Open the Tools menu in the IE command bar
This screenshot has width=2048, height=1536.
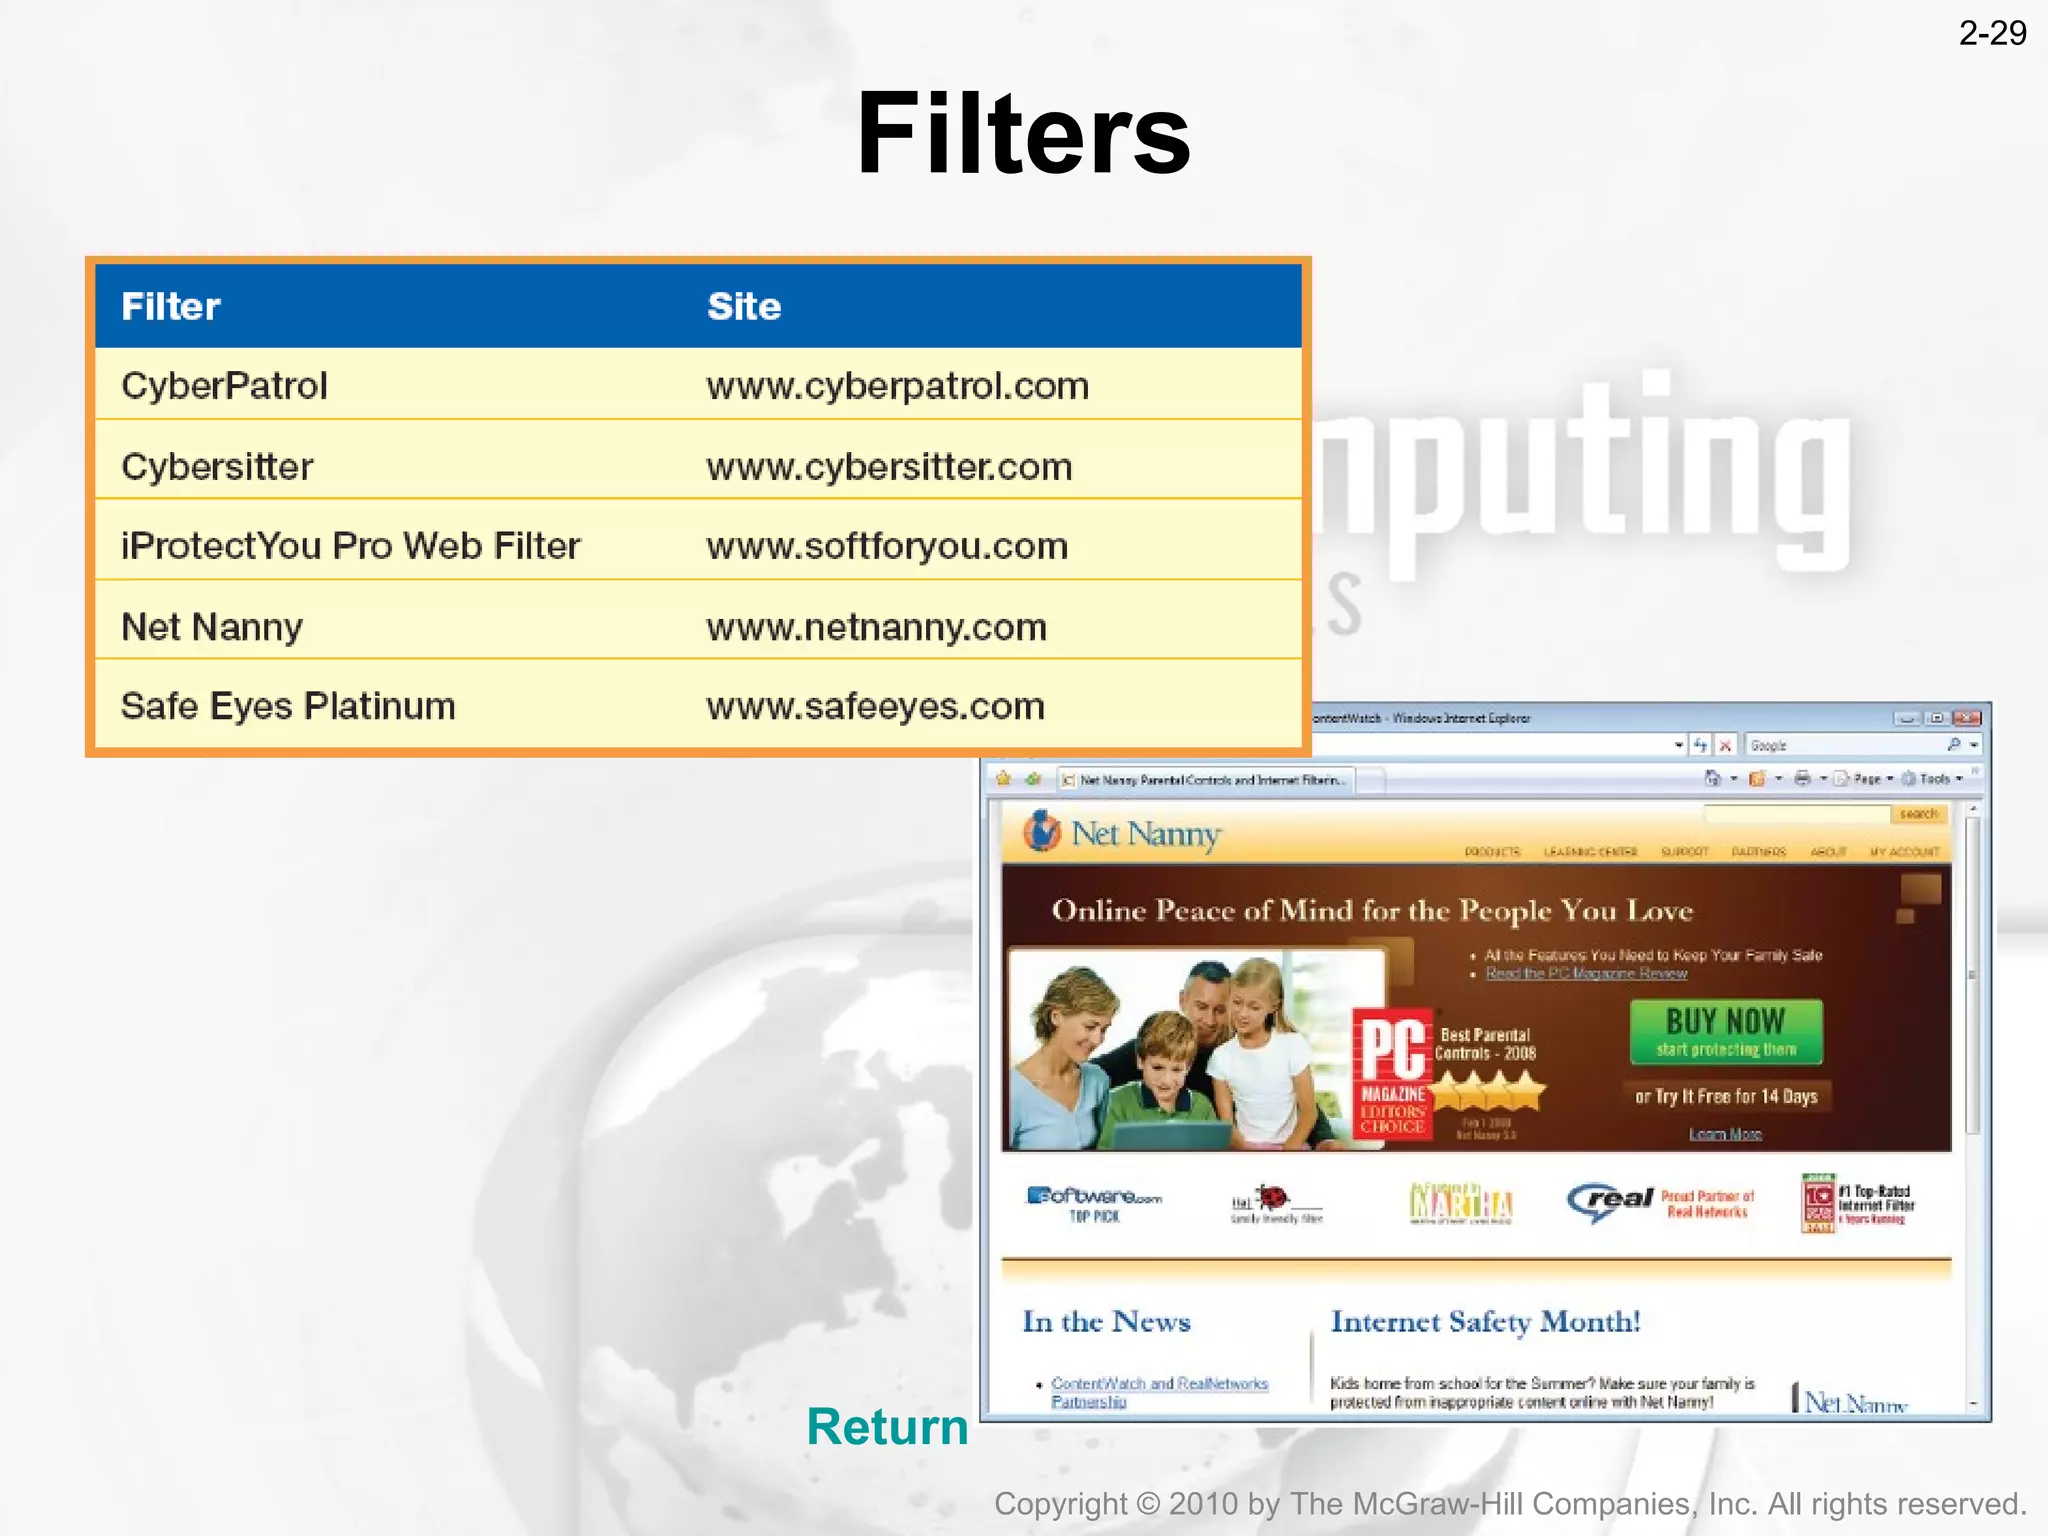click(x=1932, y=778)
